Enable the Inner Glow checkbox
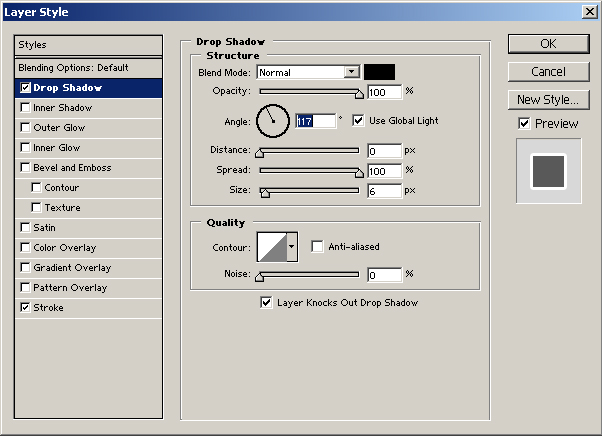Image resolution: width=602 pixels, height=436 pixels. pyautogui.click(x=25, y=148)
